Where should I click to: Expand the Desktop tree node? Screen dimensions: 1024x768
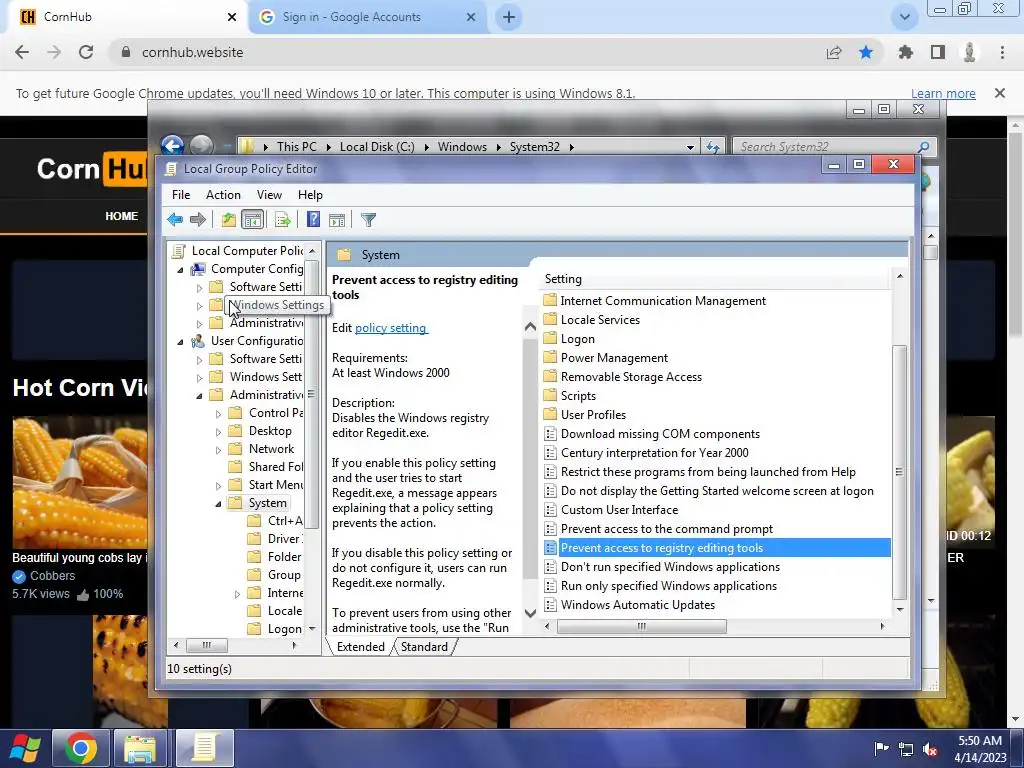point(218,432)
